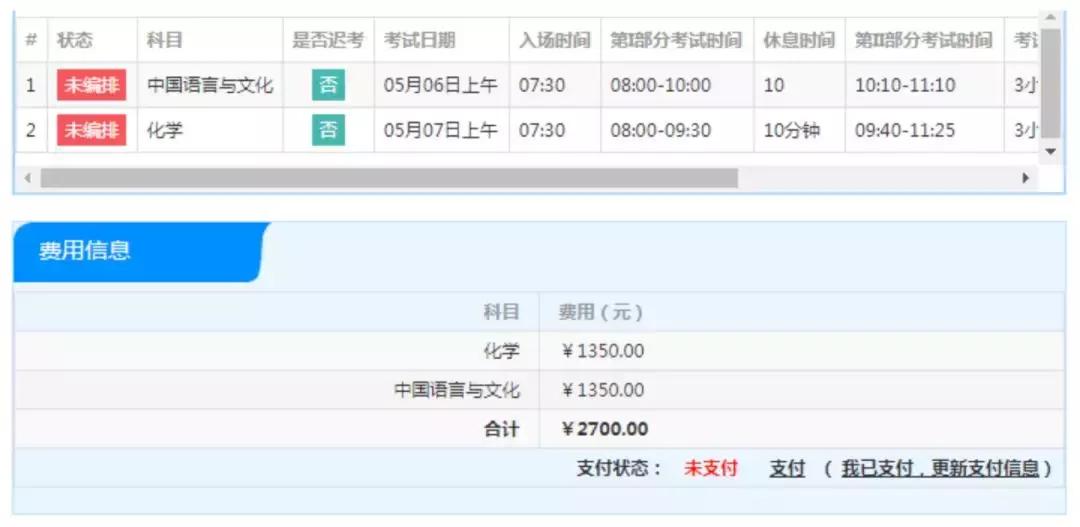Click the 第I部分考试时间 column header
This screenshot has width=1080, height=527.
(x=676, y=40)
